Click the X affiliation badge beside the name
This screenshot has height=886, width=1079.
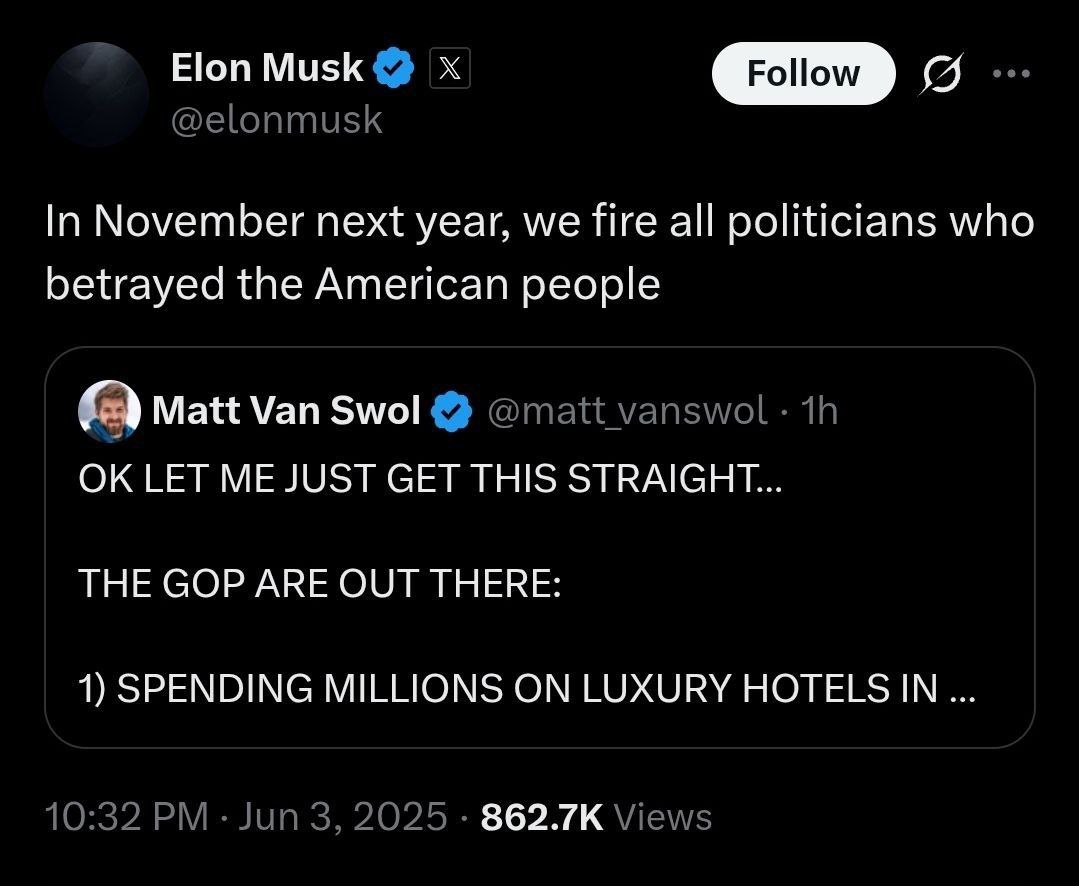click(449, 69)
